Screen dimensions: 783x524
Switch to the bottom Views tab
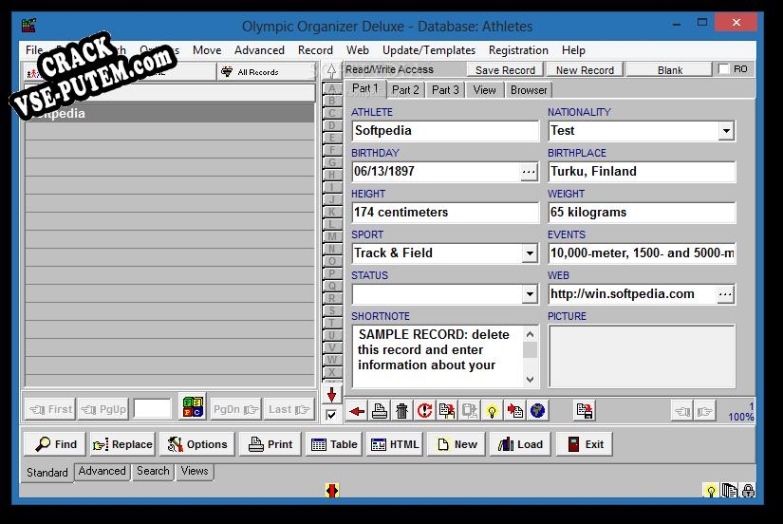194,471
